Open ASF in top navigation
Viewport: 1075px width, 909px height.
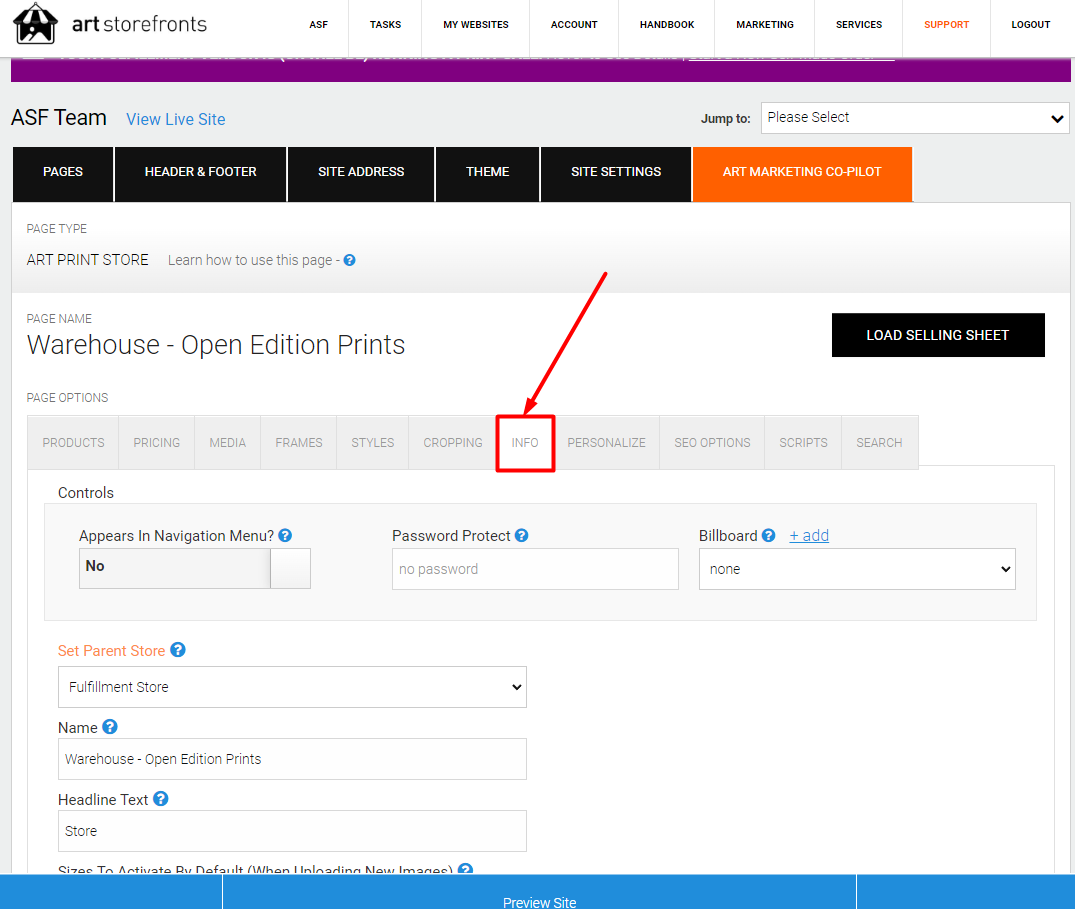pyautogui.click(x=318, y=25)
